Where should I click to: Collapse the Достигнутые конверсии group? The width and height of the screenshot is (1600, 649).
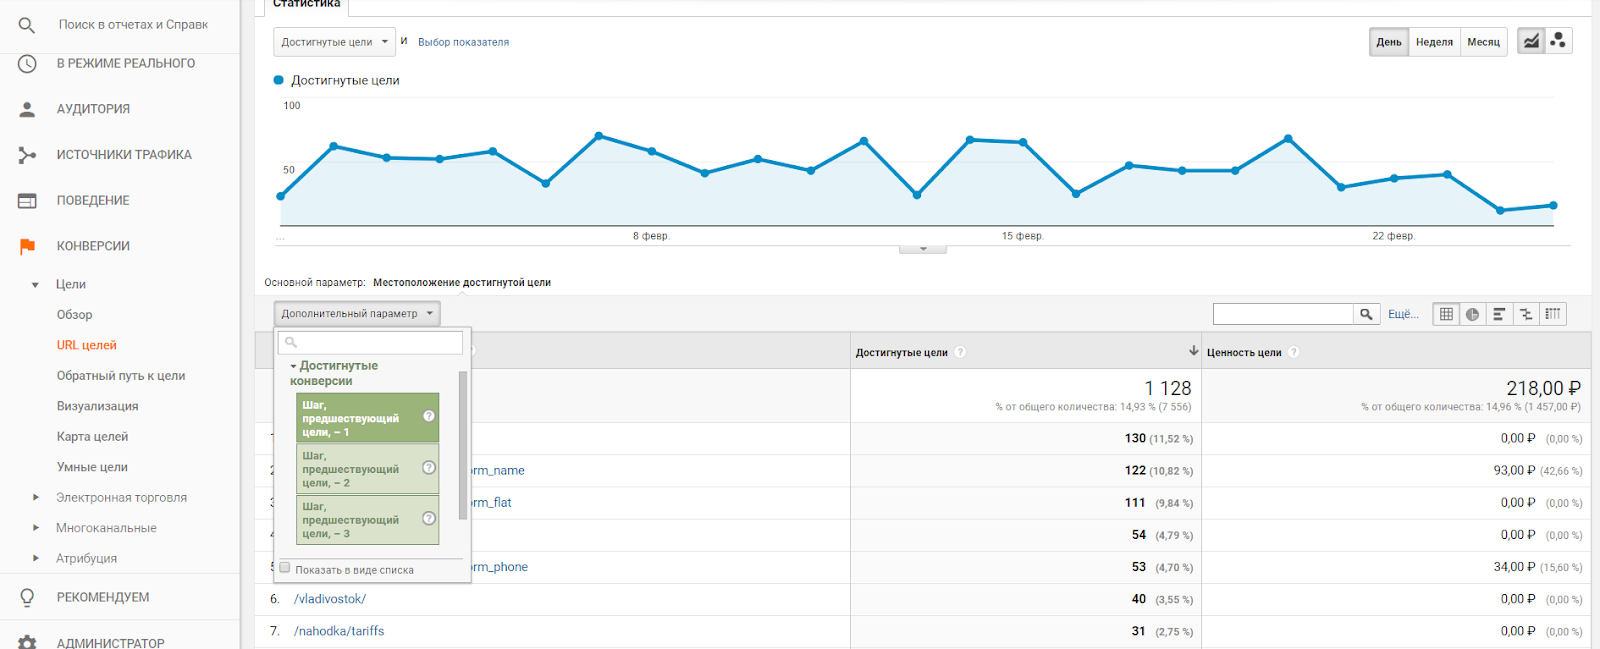click(x=293, y=367)
